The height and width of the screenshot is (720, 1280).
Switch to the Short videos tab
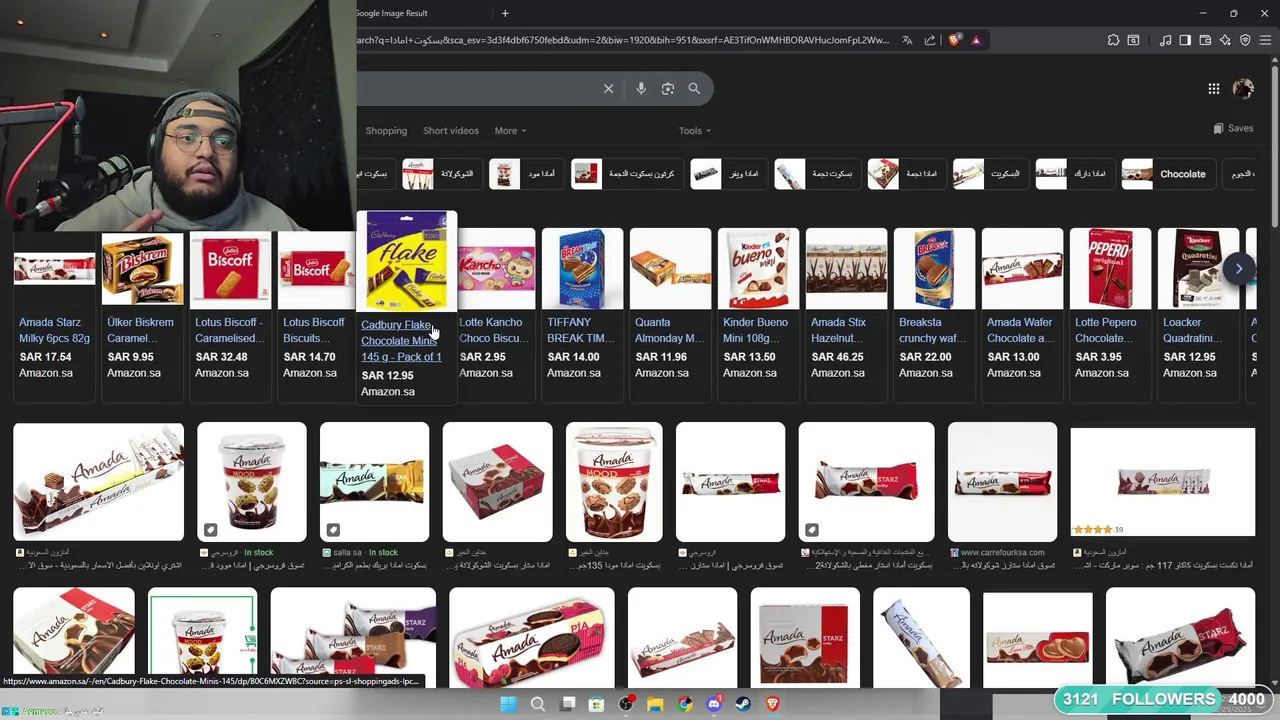451,131
